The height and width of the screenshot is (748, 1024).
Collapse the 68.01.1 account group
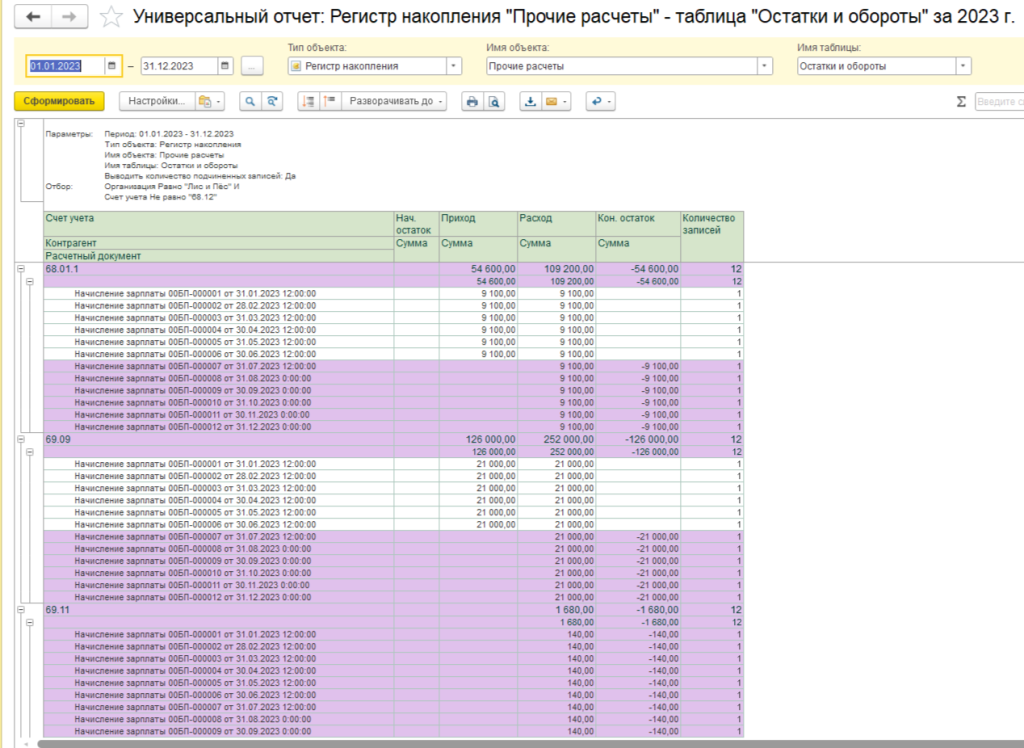pyautogui.click(x=21, y=268)
